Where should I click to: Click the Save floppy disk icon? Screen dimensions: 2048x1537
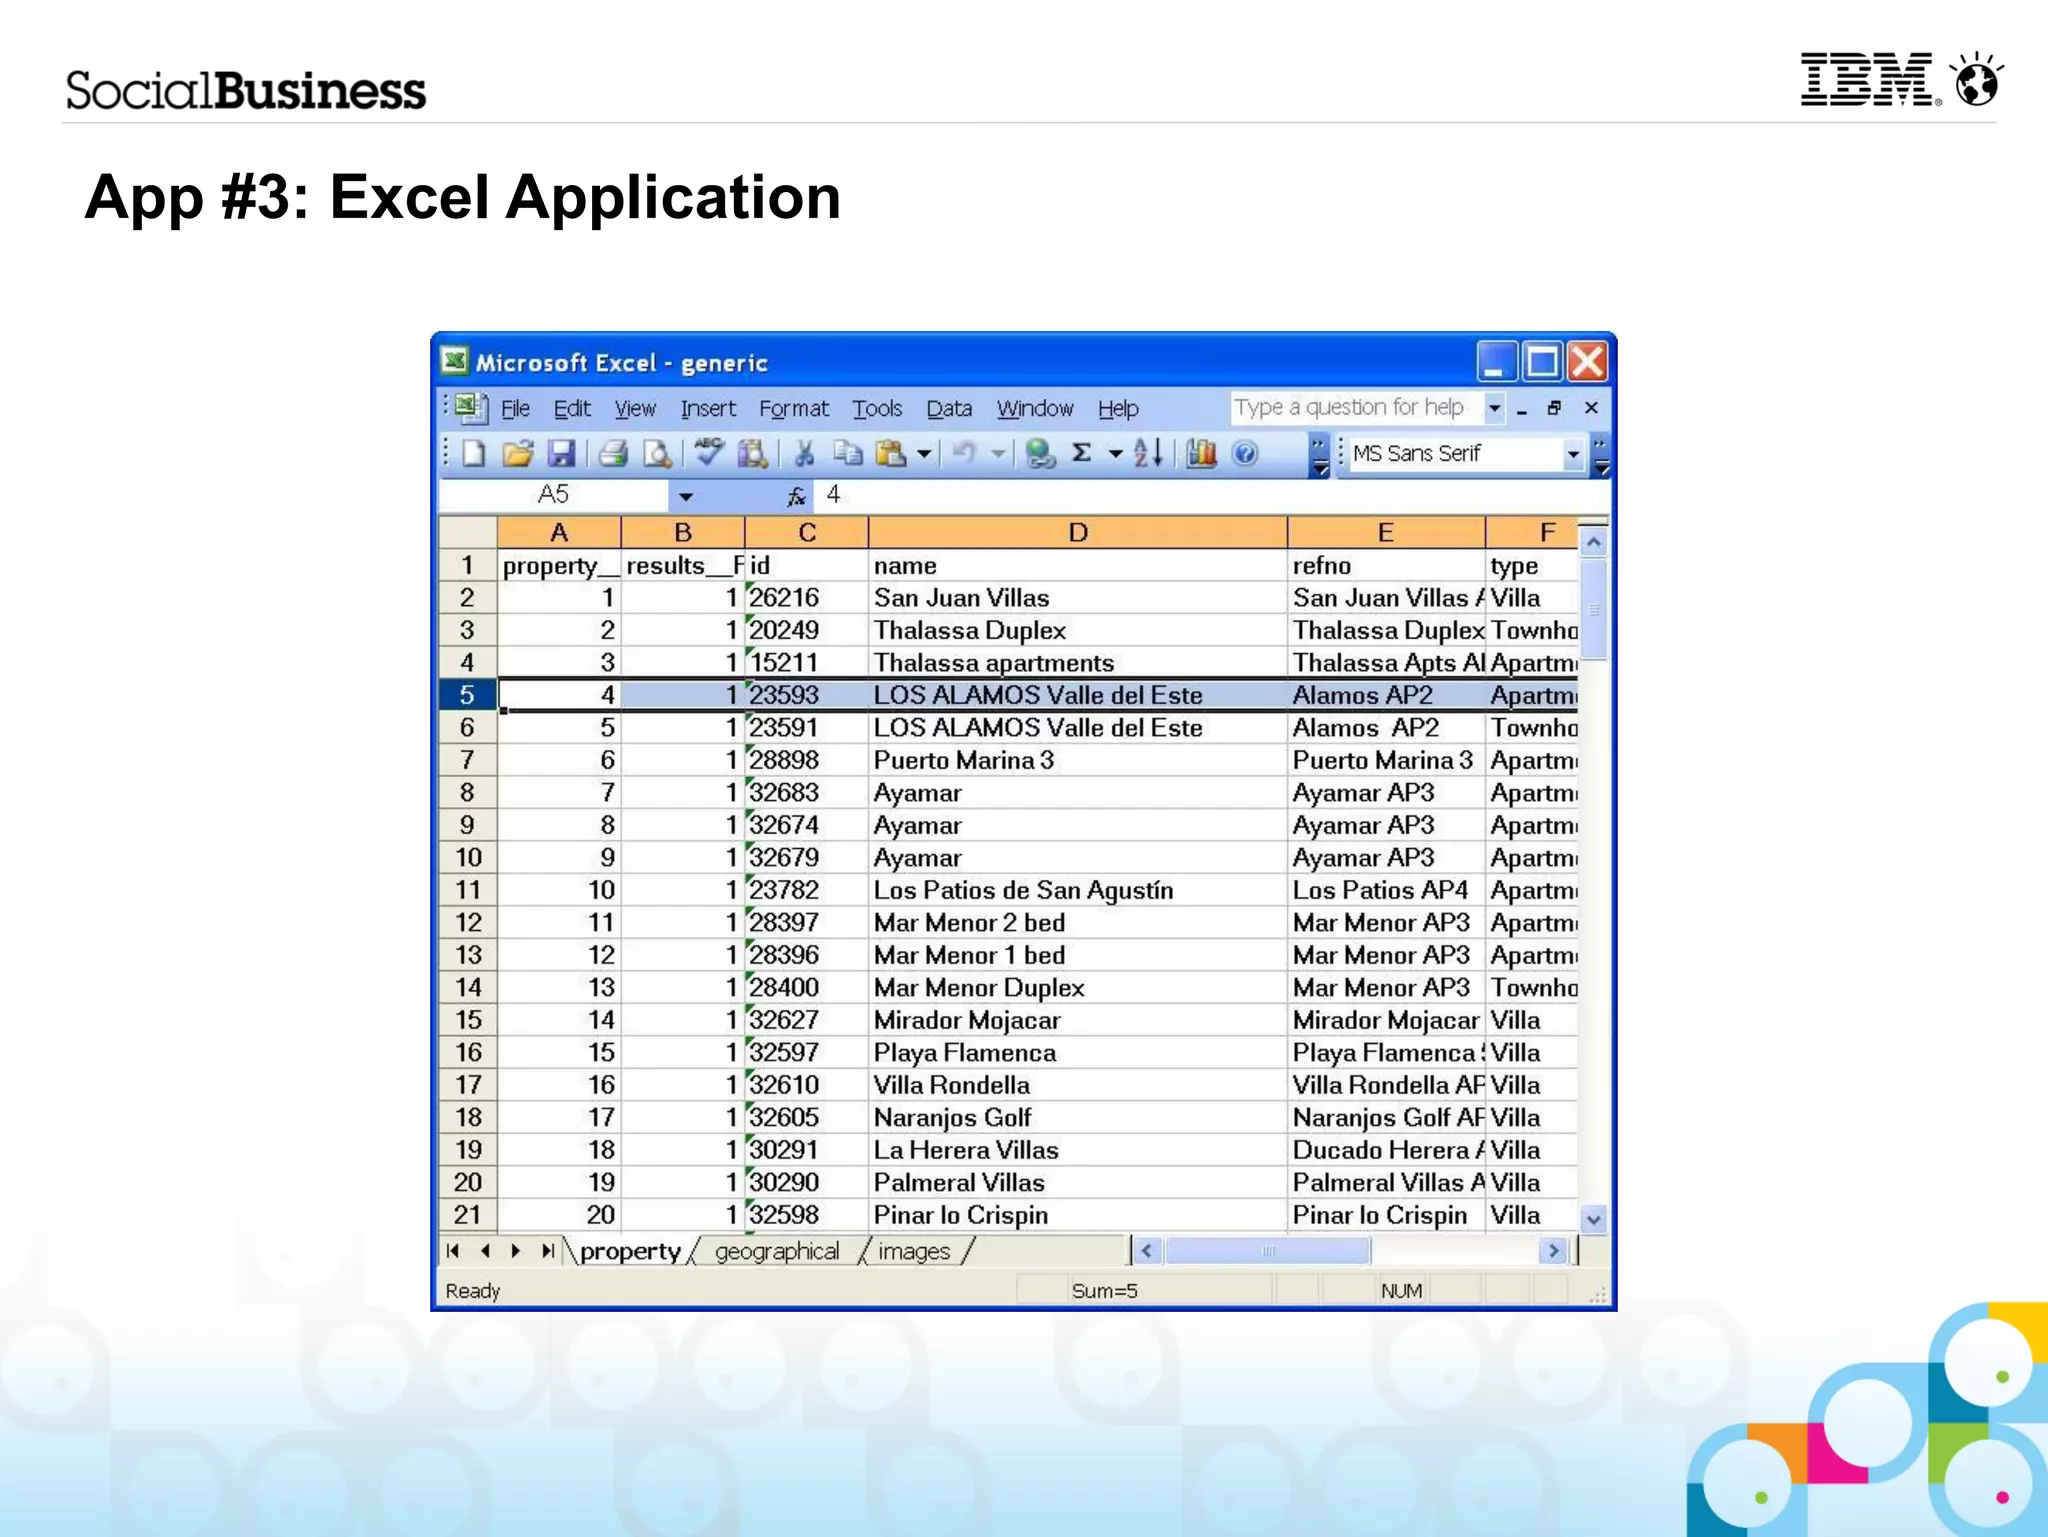click(561, 454)
